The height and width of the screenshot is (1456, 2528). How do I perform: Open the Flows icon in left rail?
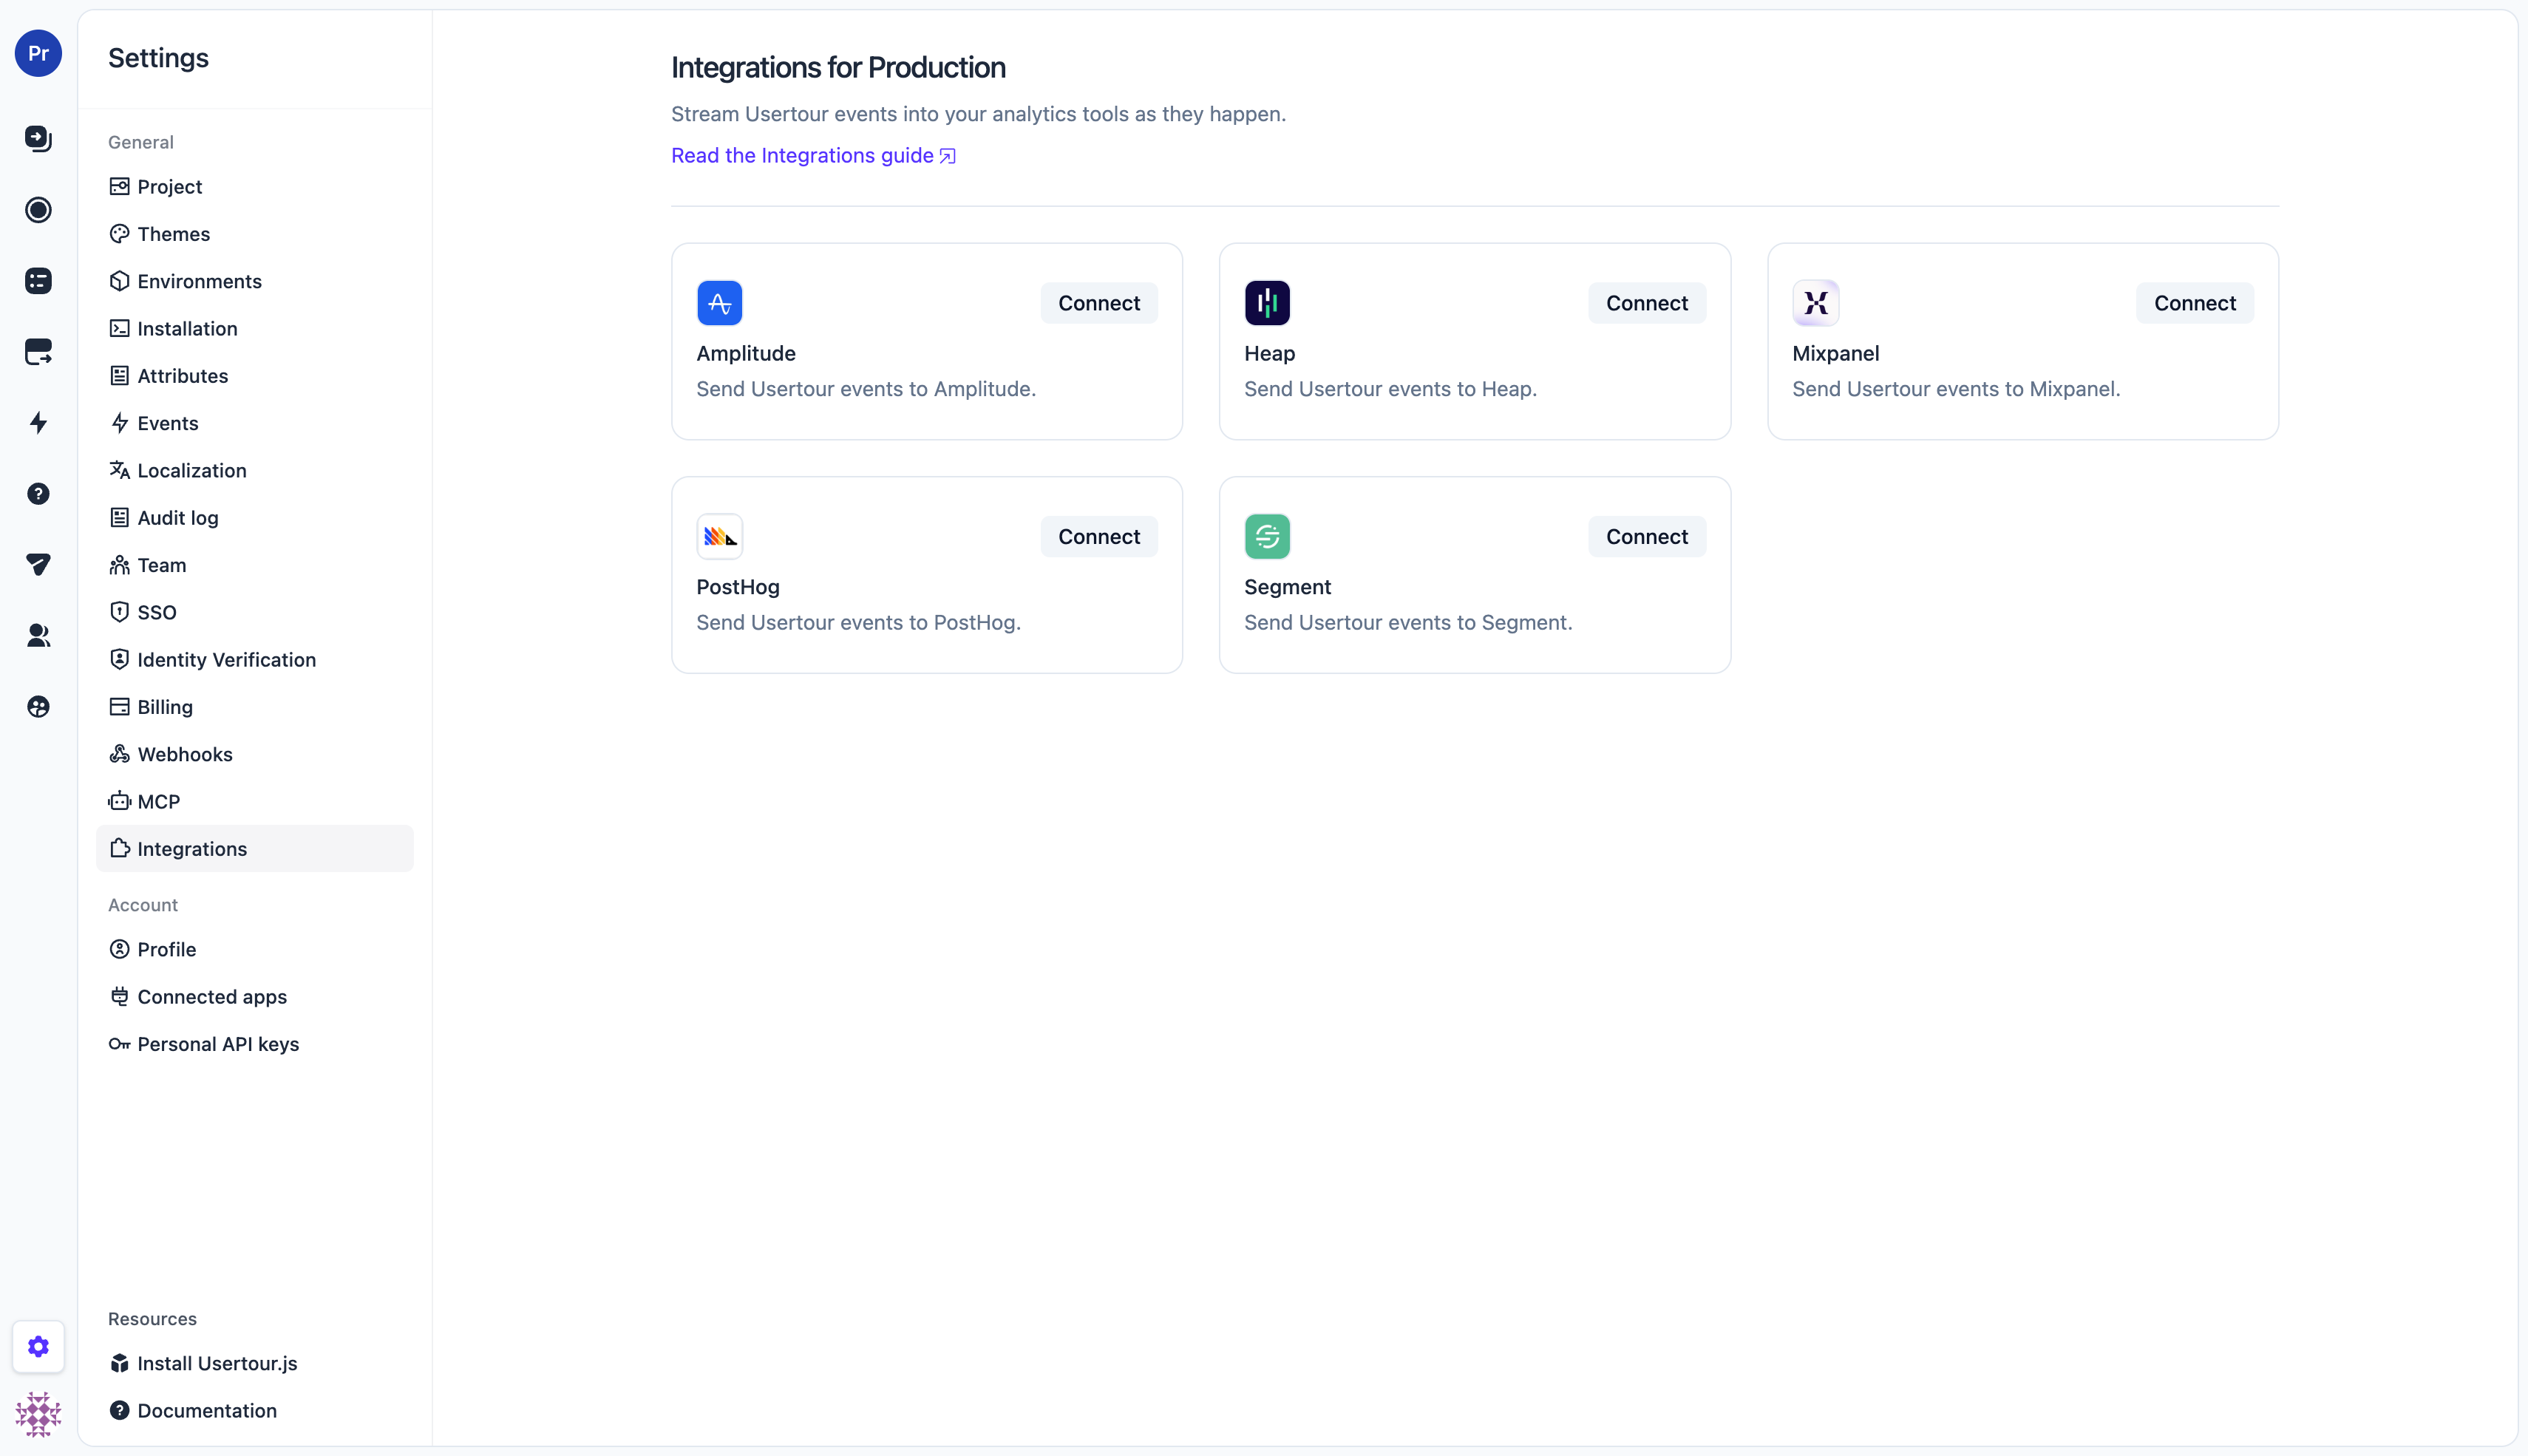38,138
